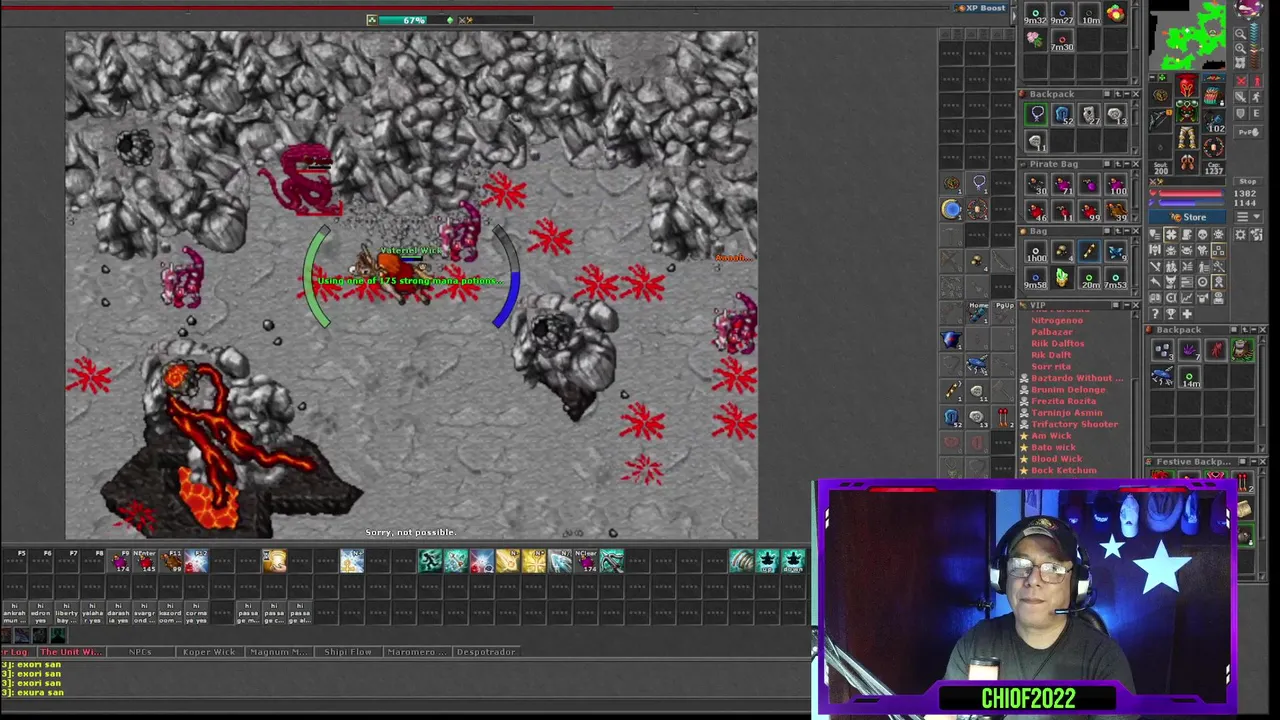The image size is (1280, 720).
Task: Collapse the VIP panel
Action: click(1127, 305)
